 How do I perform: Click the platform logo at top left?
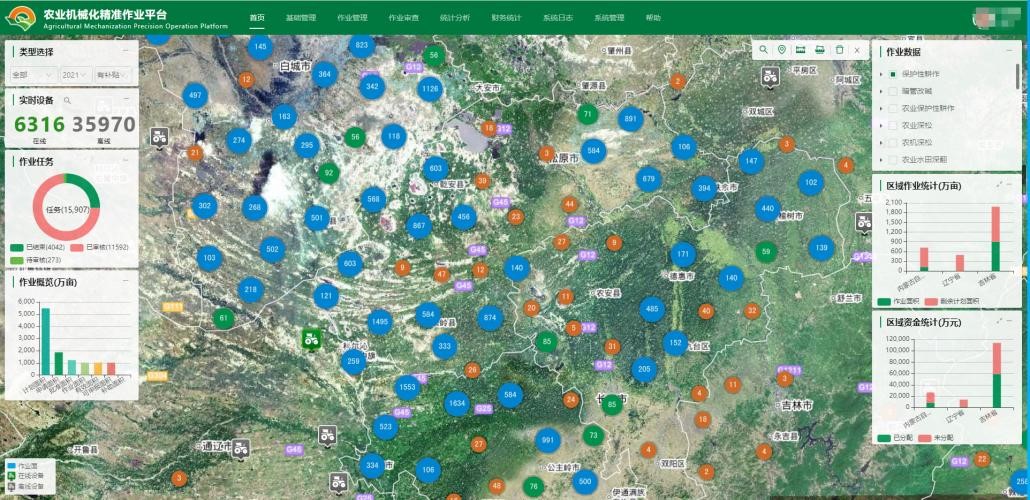click(20, 17)
